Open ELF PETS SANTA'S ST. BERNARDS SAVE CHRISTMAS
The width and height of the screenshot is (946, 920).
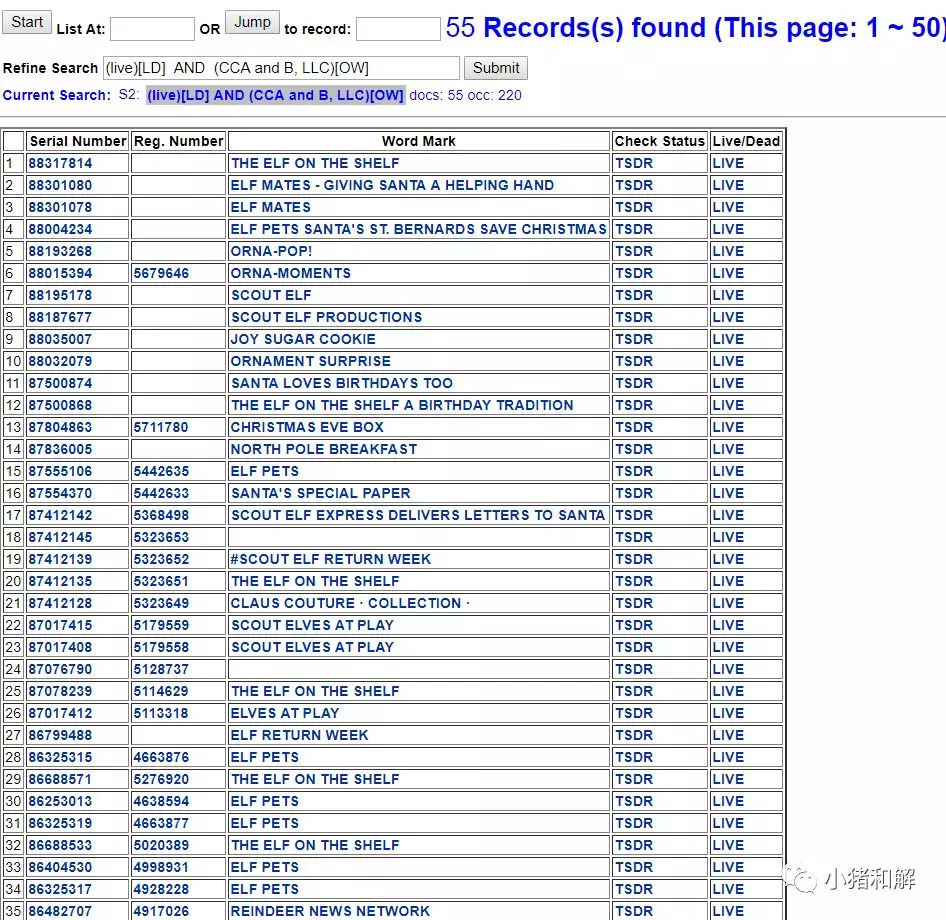(419, 229)
